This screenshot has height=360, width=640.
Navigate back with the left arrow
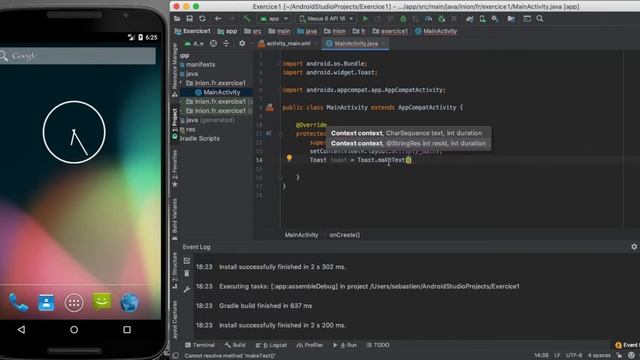tap(218, 19)
